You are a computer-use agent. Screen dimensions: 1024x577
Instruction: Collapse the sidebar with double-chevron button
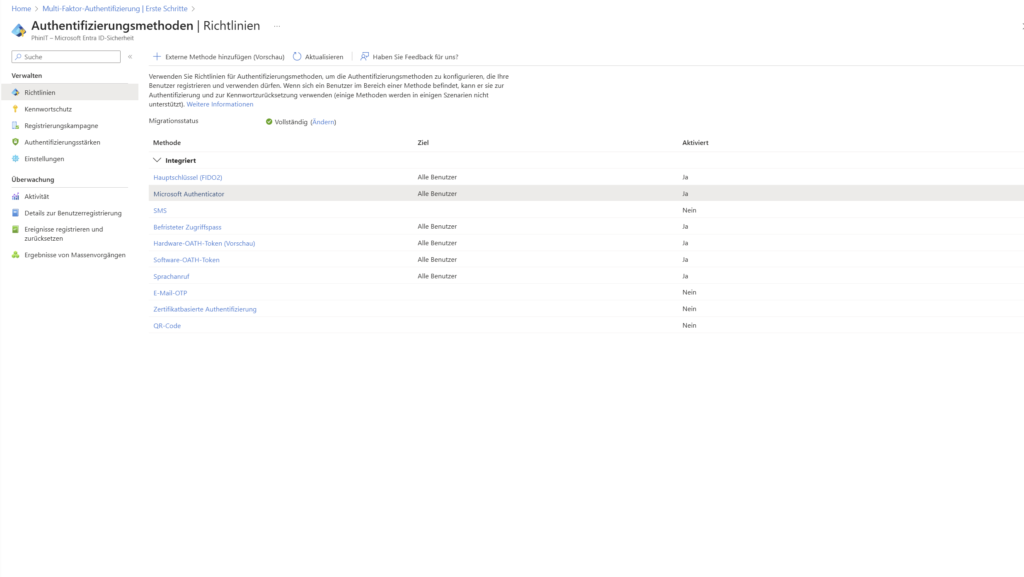(x=129, y=57)
